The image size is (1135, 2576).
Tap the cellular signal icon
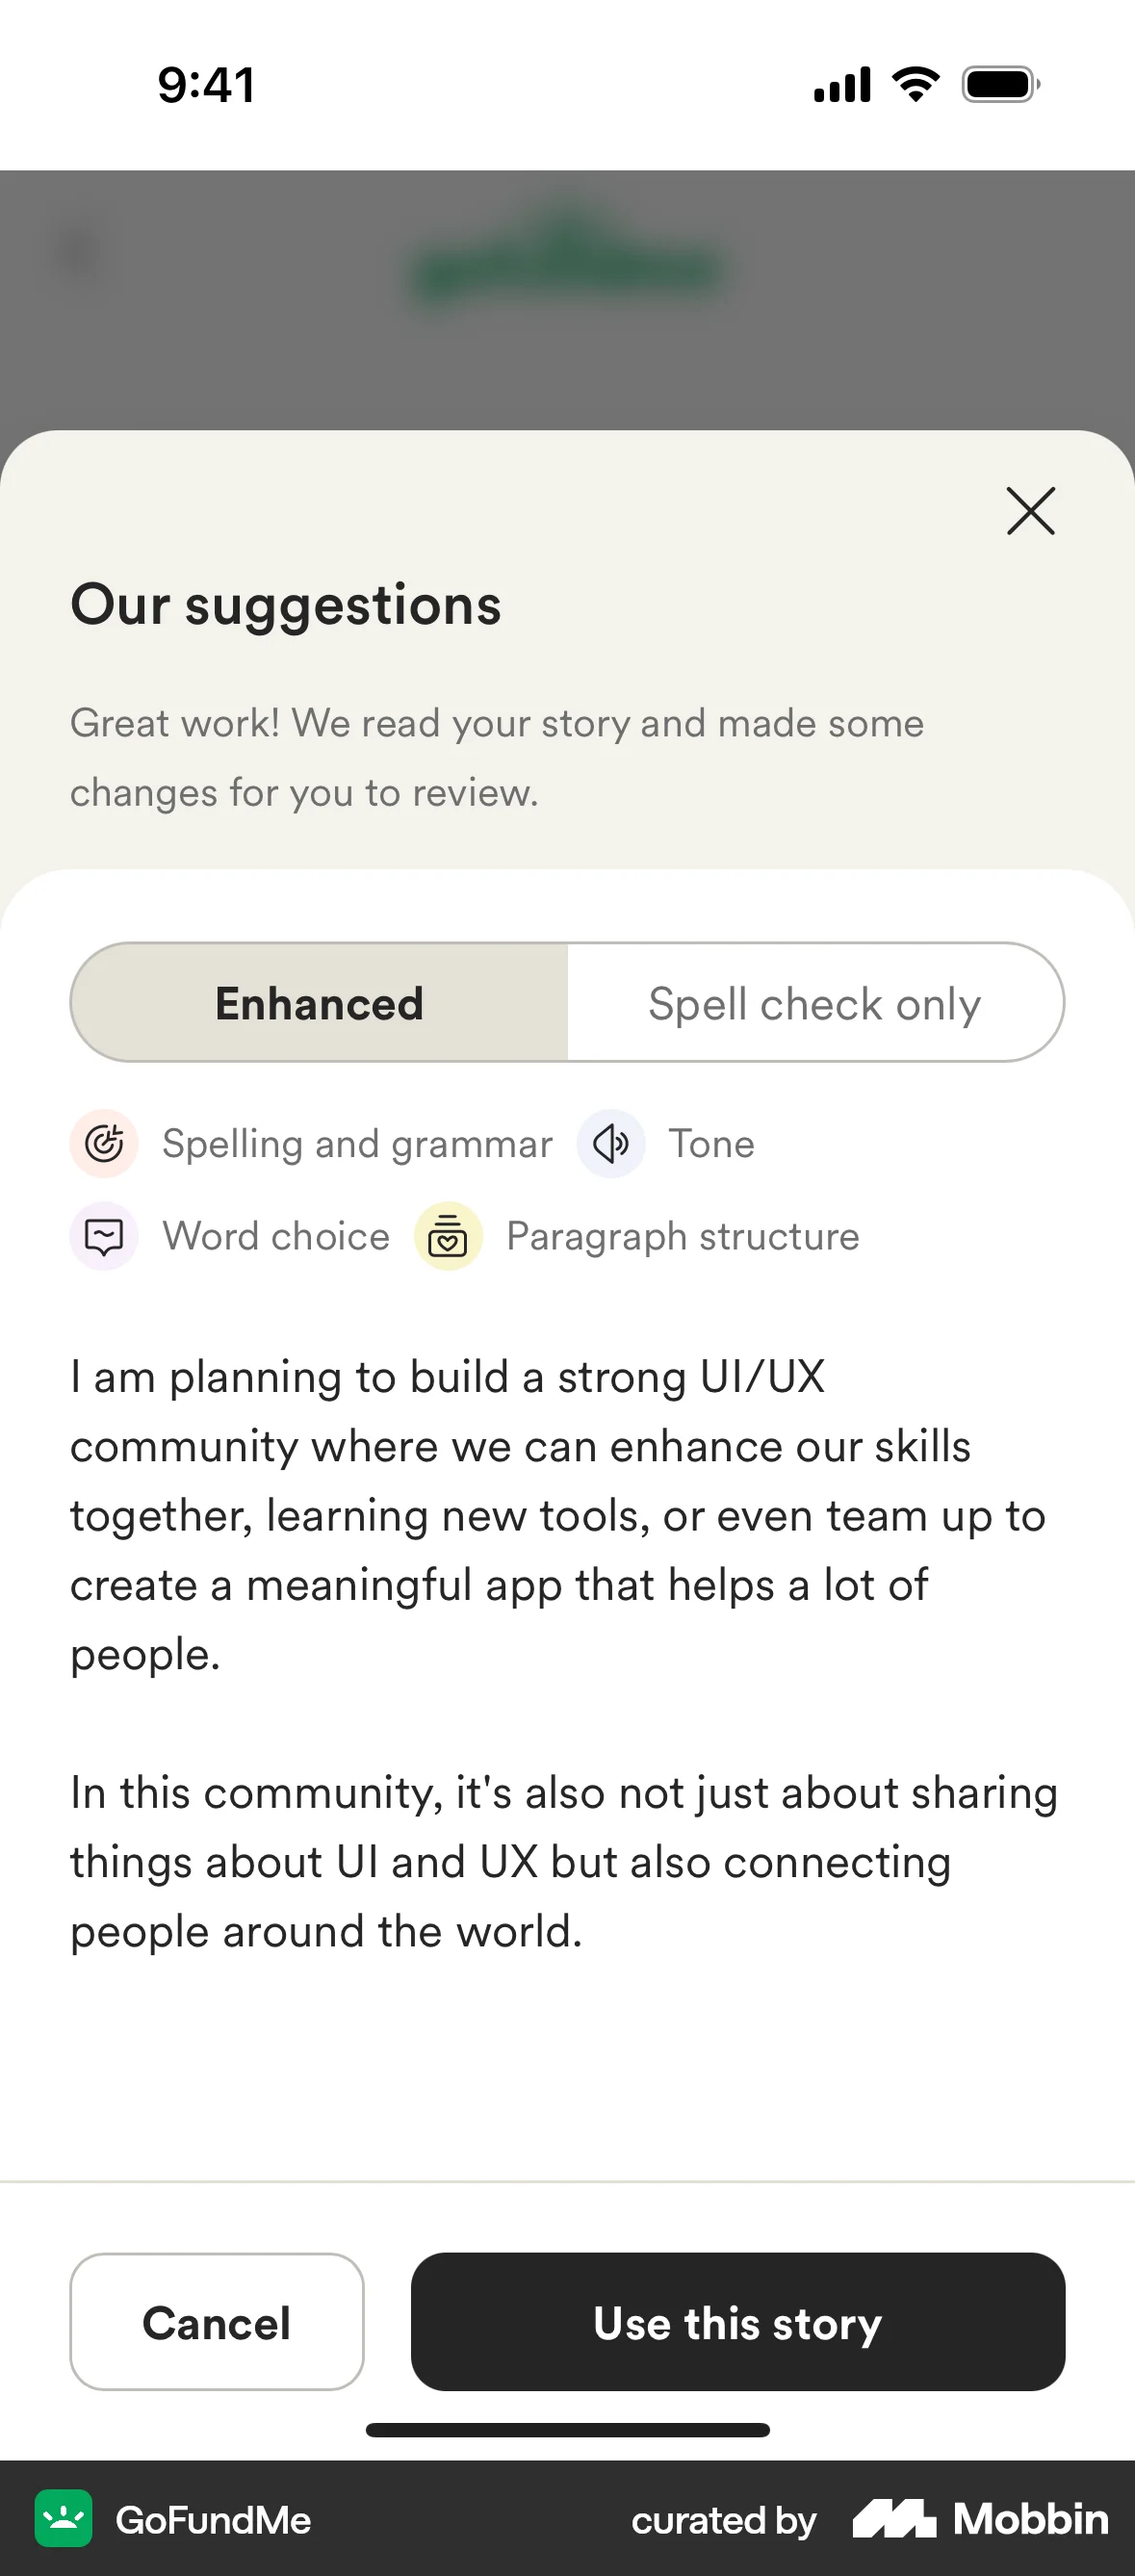842,84
